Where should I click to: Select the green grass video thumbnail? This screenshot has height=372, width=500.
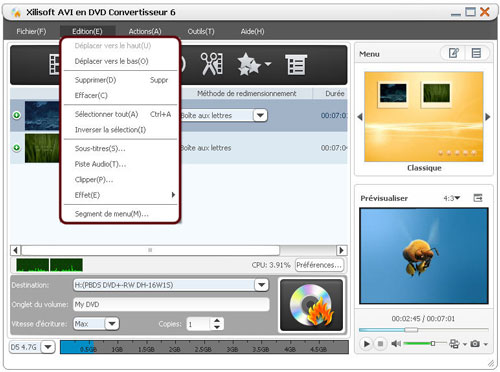42,148
